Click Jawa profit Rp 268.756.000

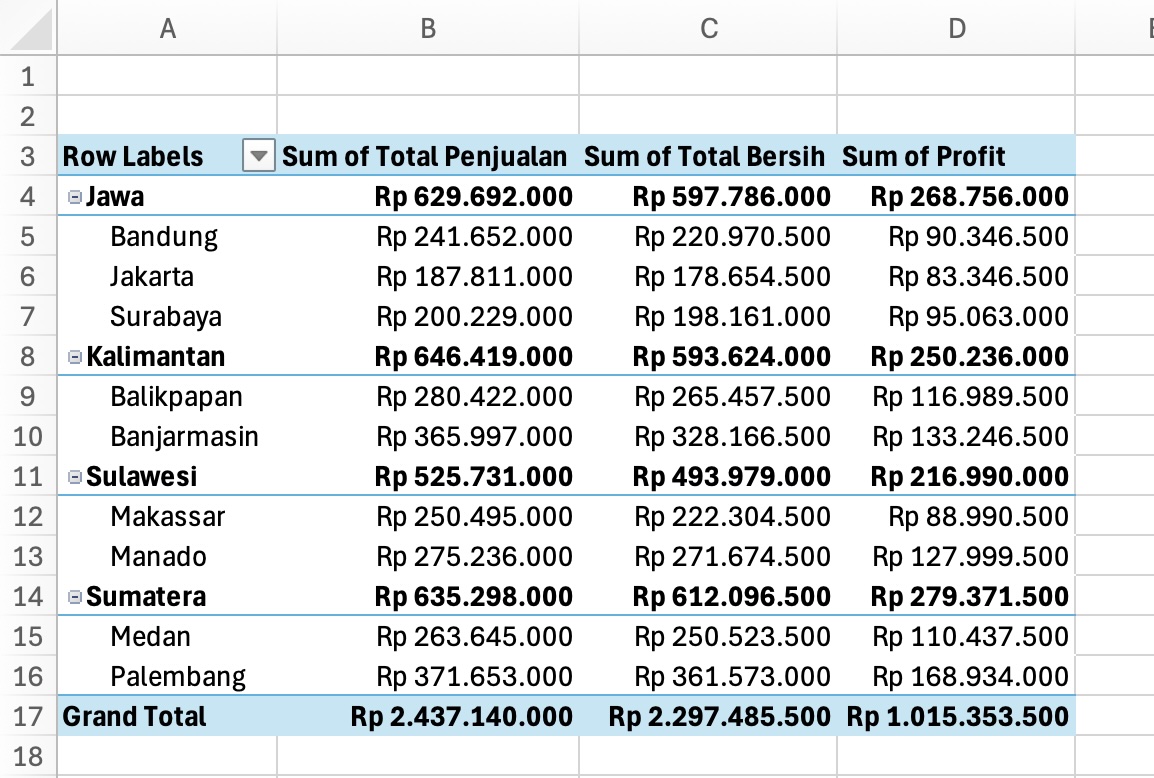(x=969, y=197)
